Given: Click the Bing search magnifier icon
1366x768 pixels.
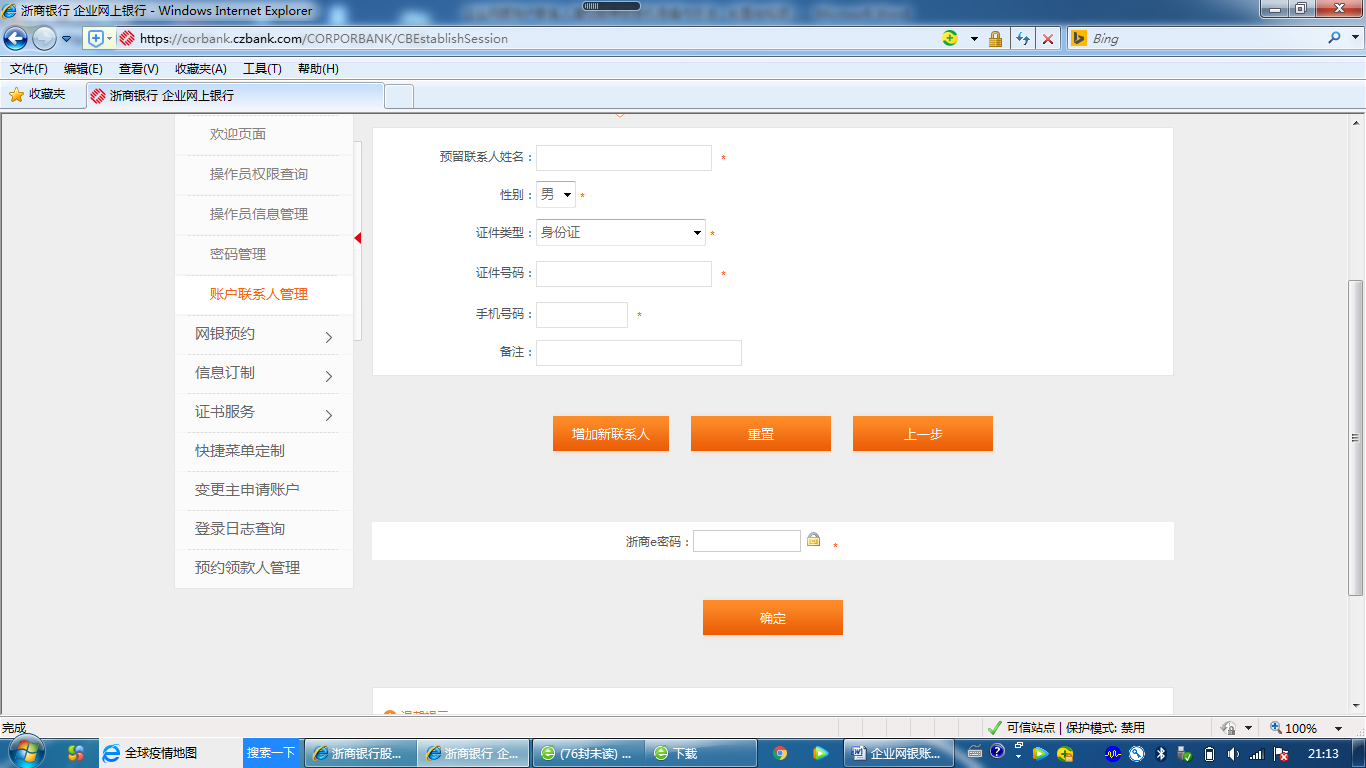Looking at the screenshot, I should point(1334,38).
